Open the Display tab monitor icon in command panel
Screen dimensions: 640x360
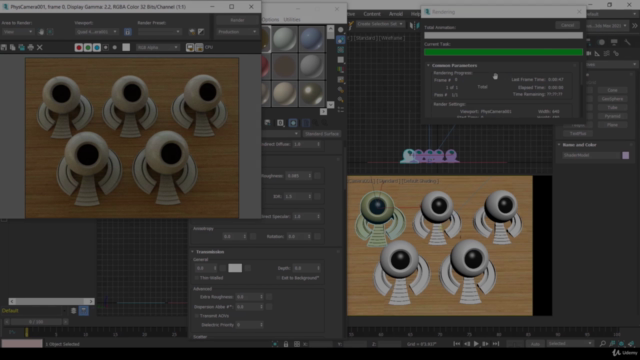pyautogui.click(x=614, y=42)
